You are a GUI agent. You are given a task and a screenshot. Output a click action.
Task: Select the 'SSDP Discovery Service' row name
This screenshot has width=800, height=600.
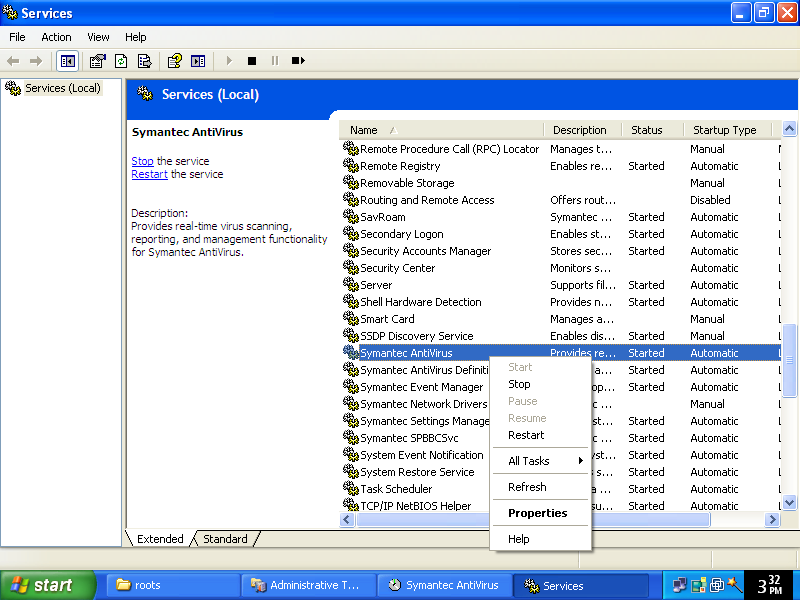click(x=417, y=336)
